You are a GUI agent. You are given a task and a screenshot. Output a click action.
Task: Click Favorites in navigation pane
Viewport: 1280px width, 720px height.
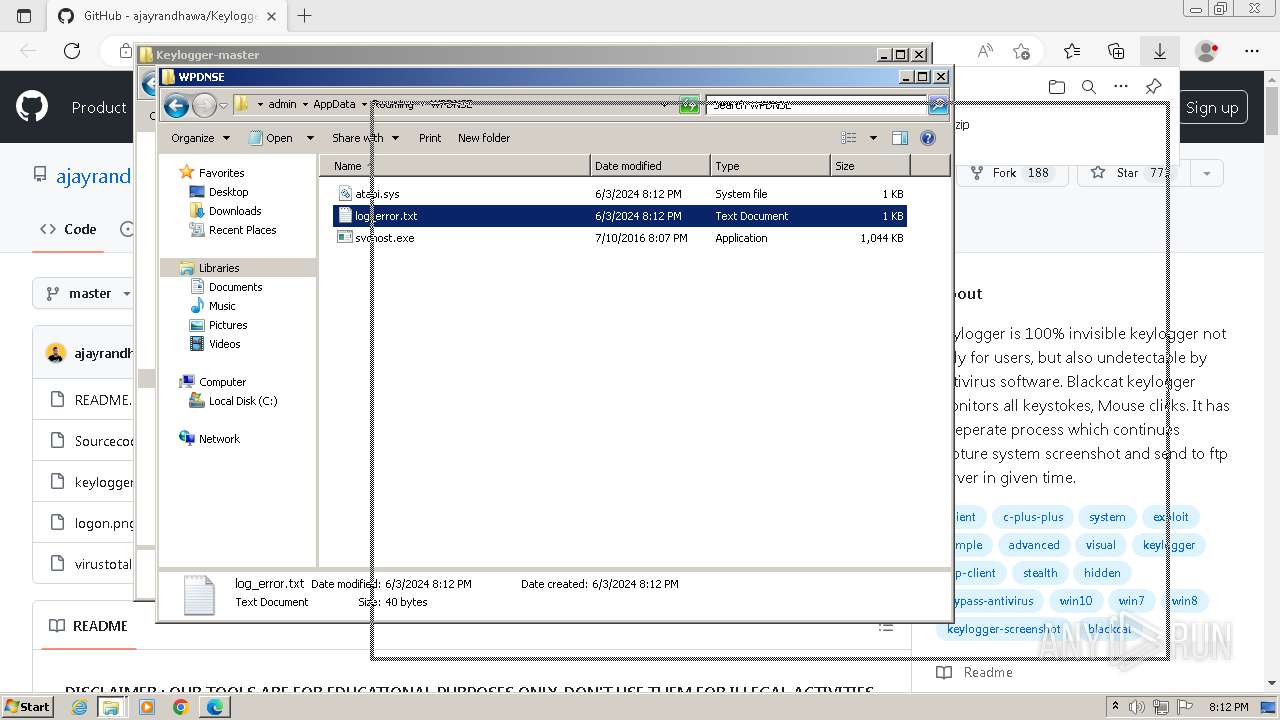tap(221, 173)
